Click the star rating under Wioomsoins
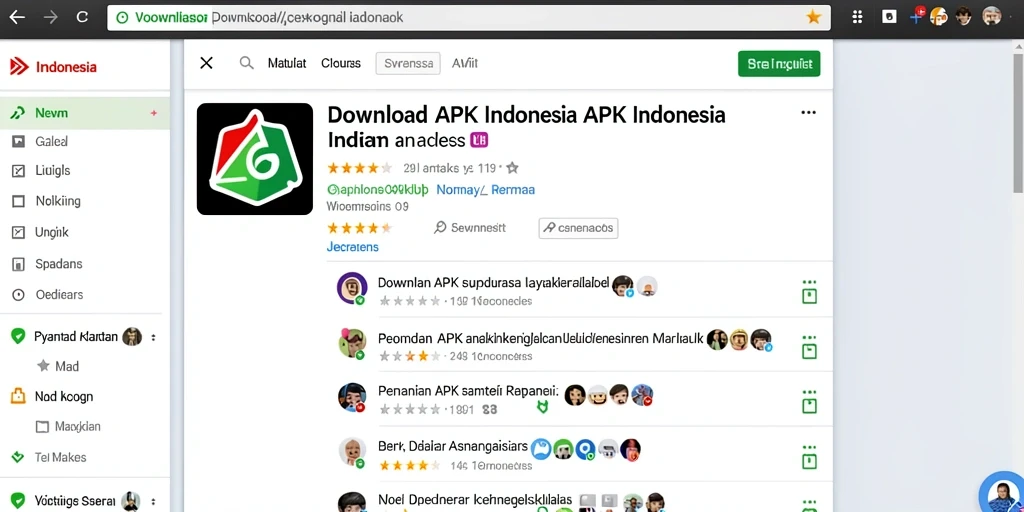Viewport: 1024px width, 512px height. 359,228
